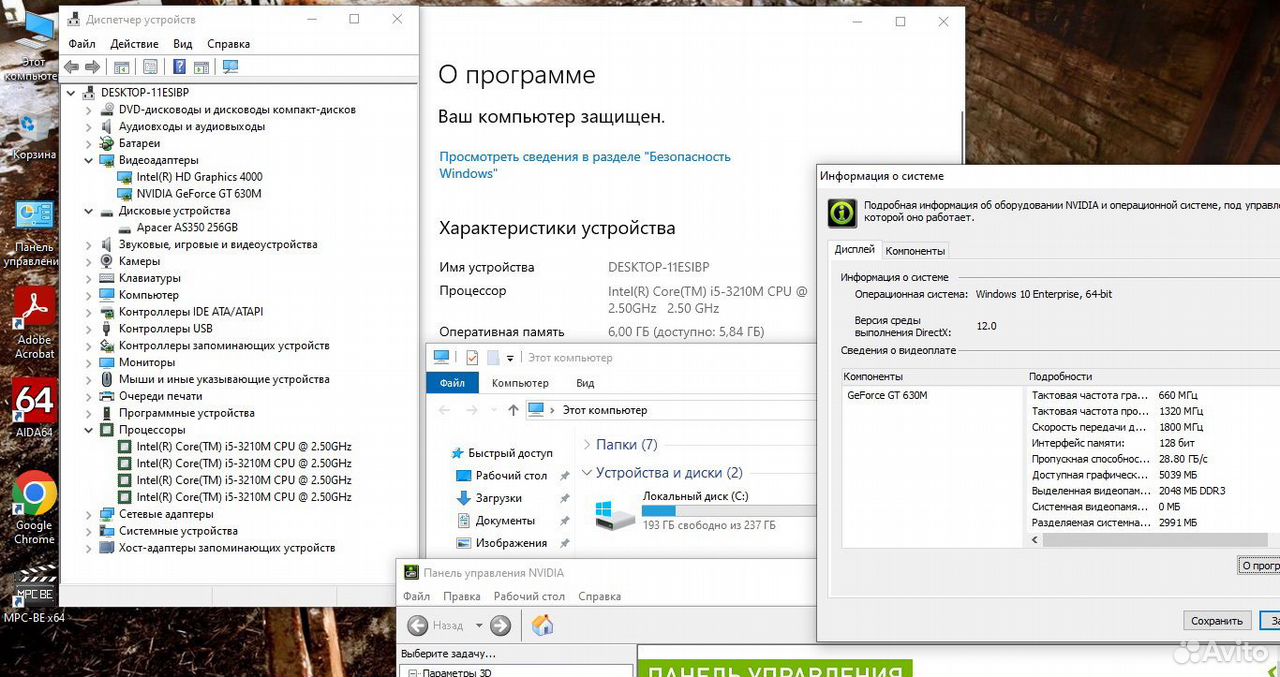The image size is (1280, 677).
Task: Select the NVIDIA GeForce GT 630M adapter
Action: click(x=199, y=194)
